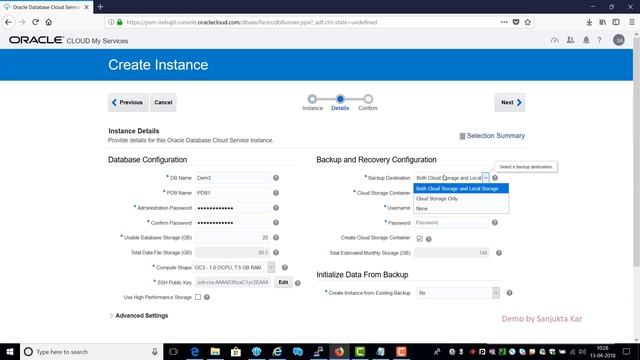Viewport: 640px width, 360px height.
Task: Go to Firefox home page
Action: pyautogui.click(x=49, y=22)
